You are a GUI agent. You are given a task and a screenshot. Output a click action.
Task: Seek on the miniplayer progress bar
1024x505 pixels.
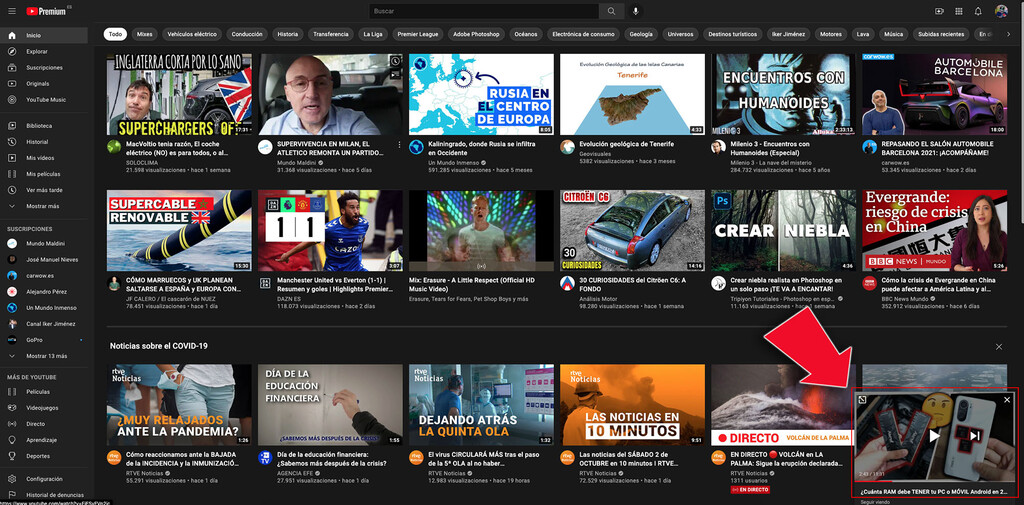[935, 481]
